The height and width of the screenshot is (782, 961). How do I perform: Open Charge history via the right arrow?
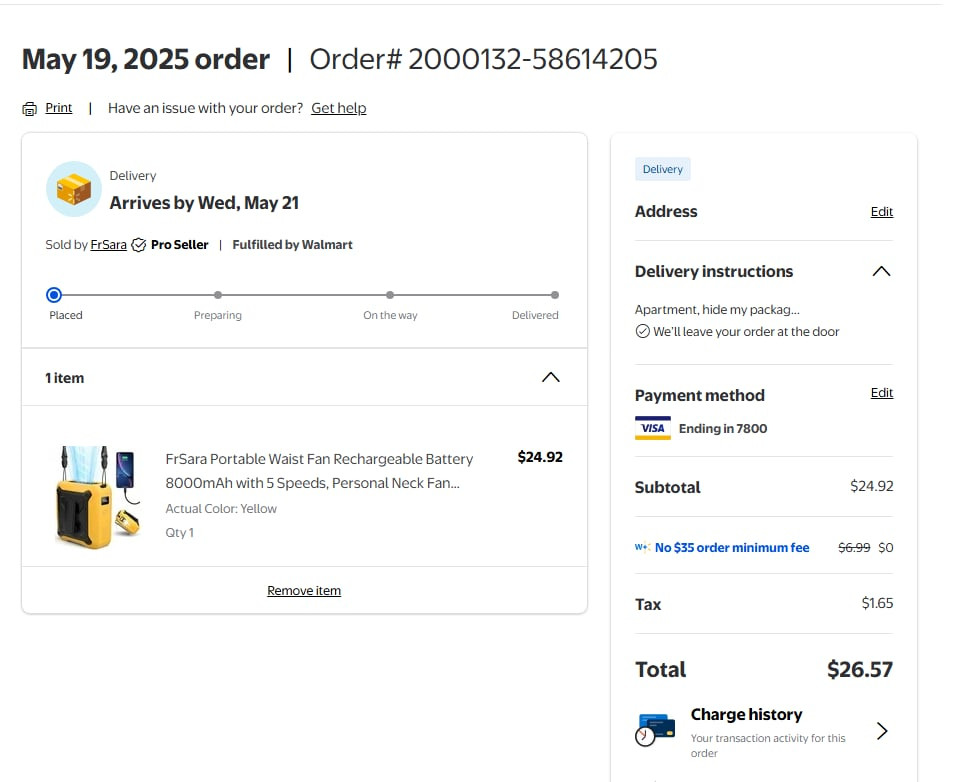882,731
